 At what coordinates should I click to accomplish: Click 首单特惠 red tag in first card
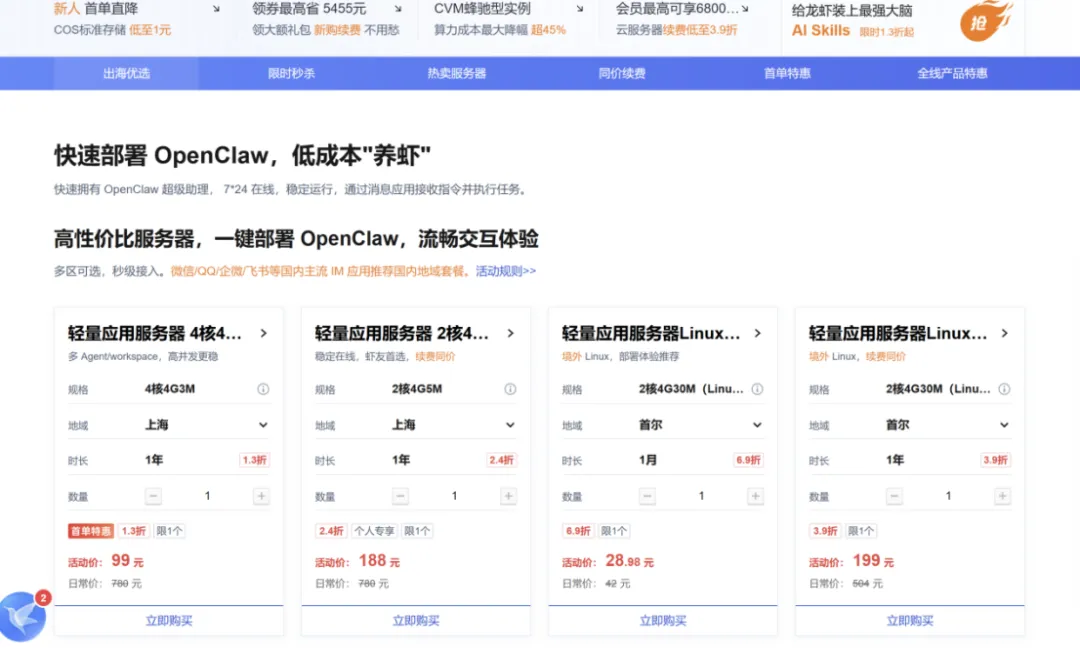pyautogui.click(x=91, y=531)
